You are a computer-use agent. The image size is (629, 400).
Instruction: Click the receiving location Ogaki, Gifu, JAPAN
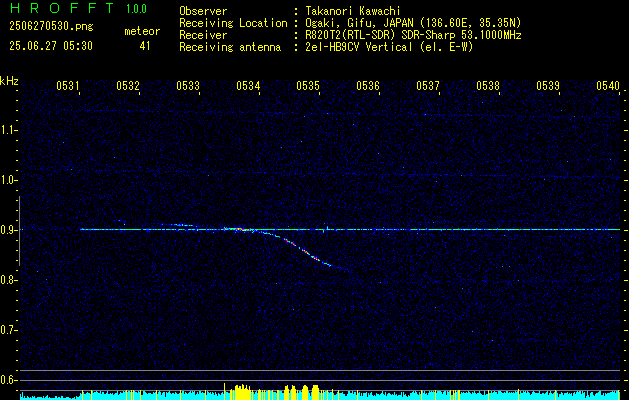pos(359,23)
